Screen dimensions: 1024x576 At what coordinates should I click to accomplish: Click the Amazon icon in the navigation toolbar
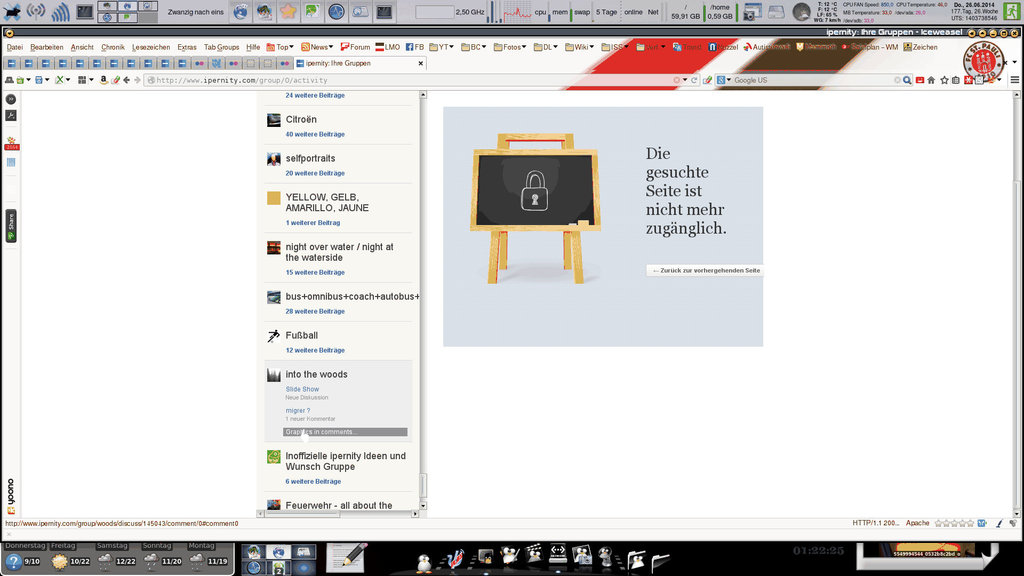104,80
